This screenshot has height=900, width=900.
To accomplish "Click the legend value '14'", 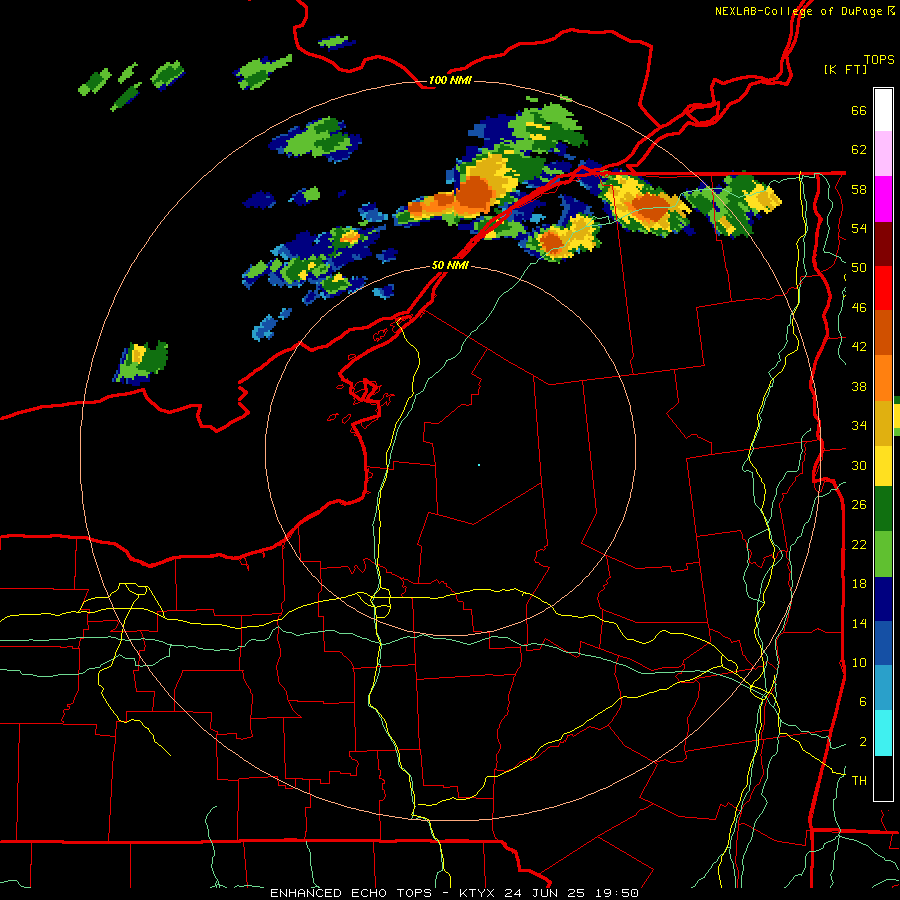I will coord(859,623).
